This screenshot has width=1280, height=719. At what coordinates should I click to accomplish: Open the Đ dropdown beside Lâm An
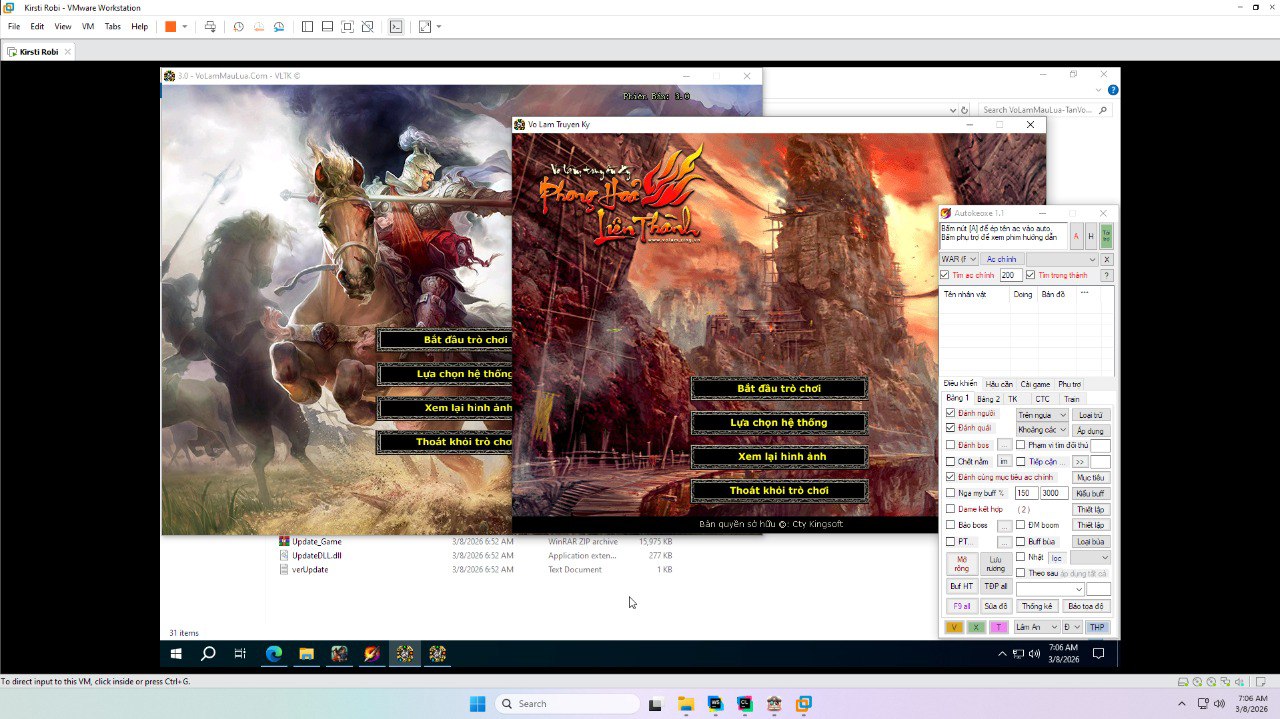click(1072, 627)
